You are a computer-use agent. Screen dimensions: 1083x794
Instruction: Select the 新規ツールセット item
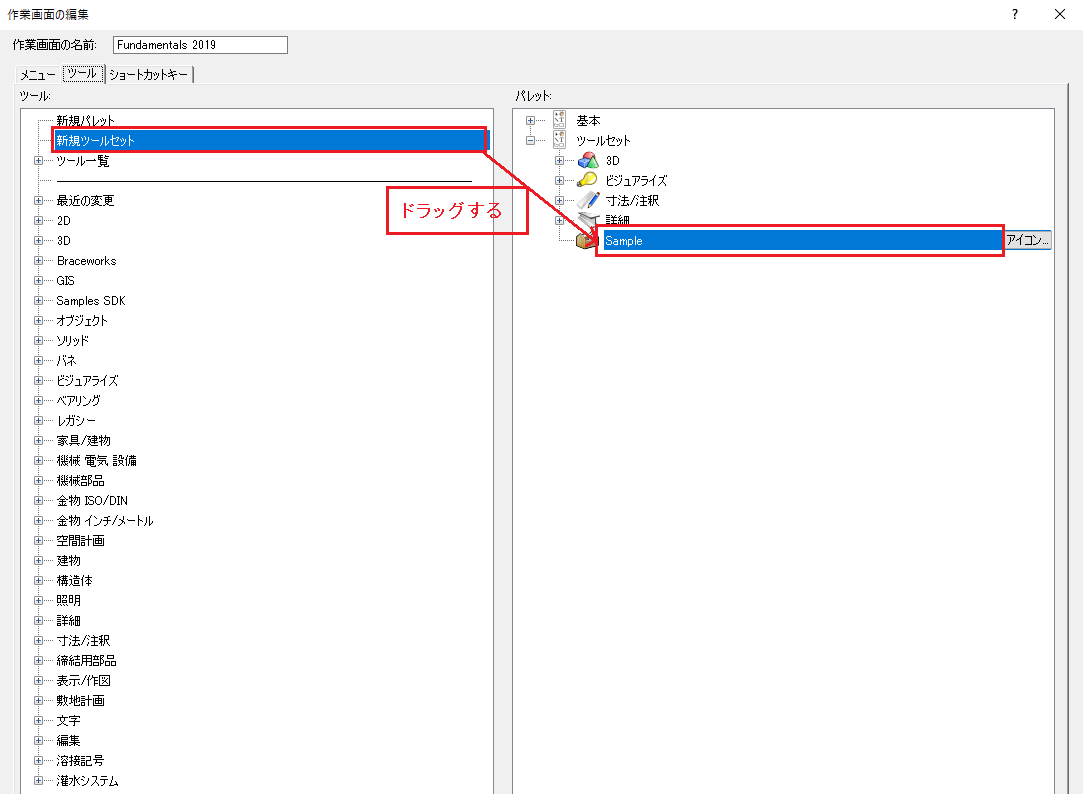(x=95, y=140)
